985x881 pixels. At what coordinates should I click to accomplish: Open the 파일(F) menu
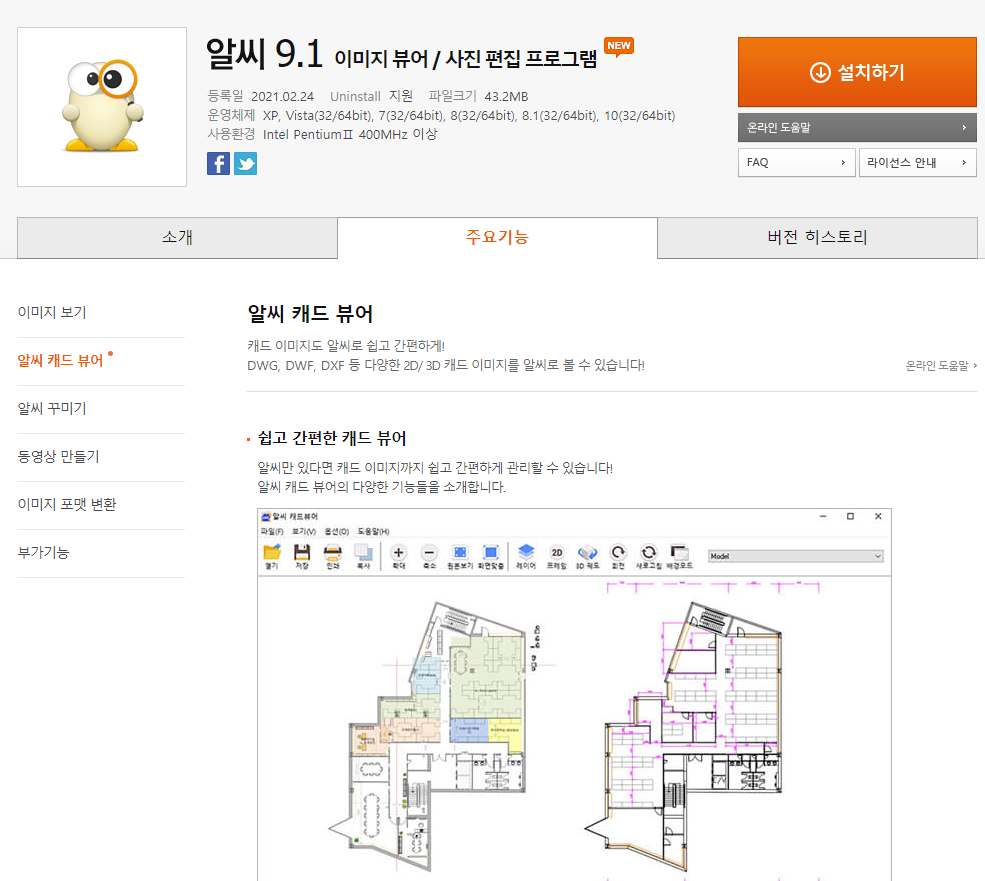[x=272, y=532]
